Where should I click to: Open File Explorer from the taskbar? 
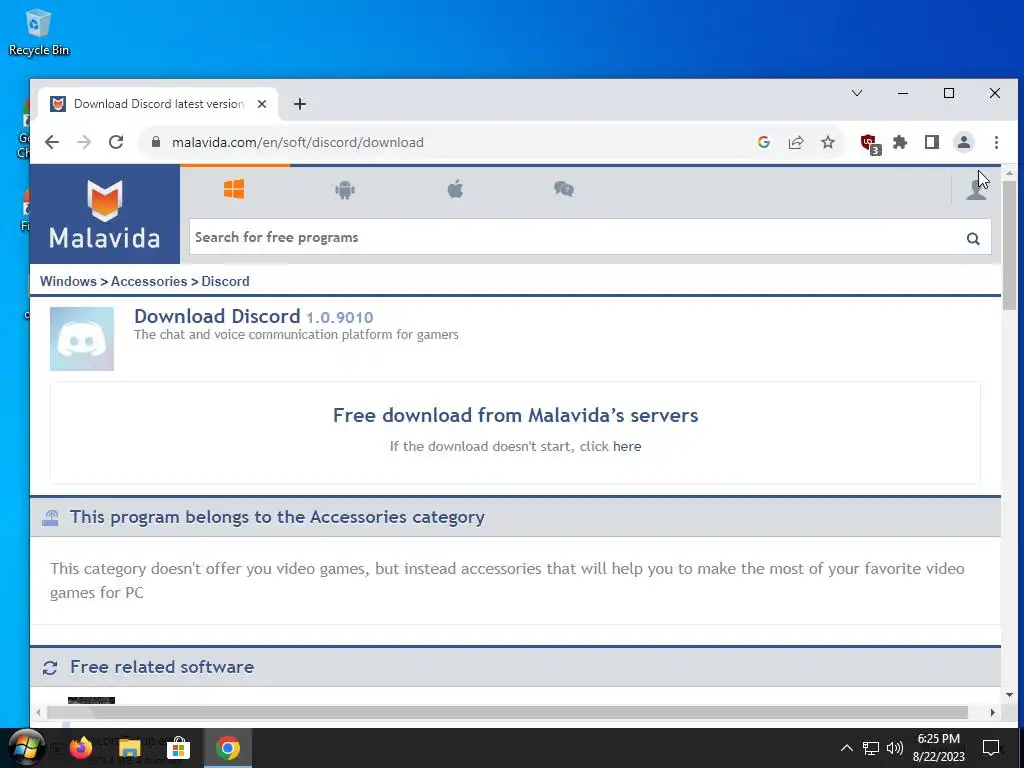129,748
